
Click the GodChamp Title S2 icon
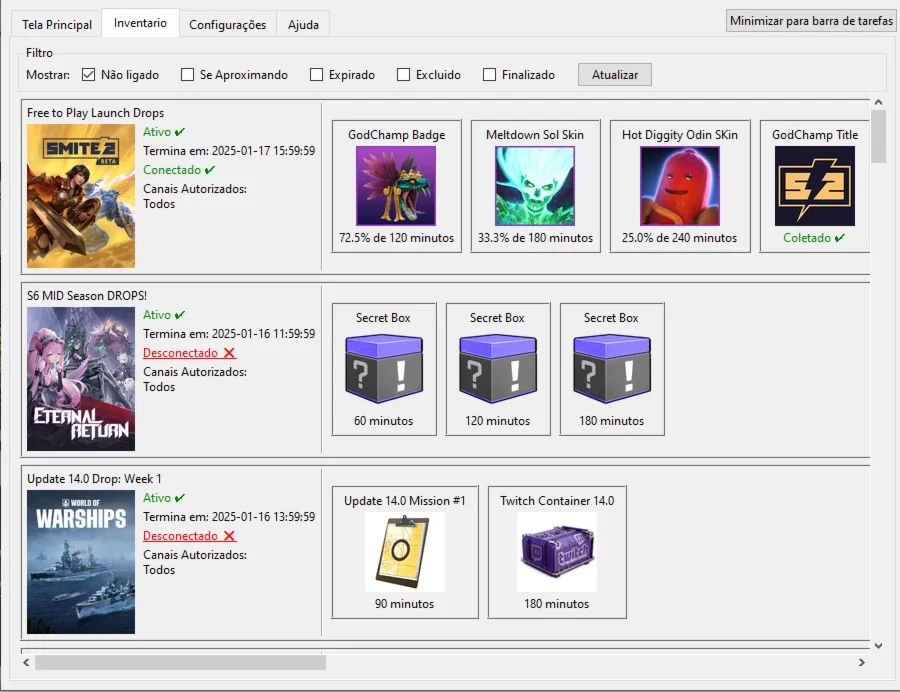coord(814,186)
